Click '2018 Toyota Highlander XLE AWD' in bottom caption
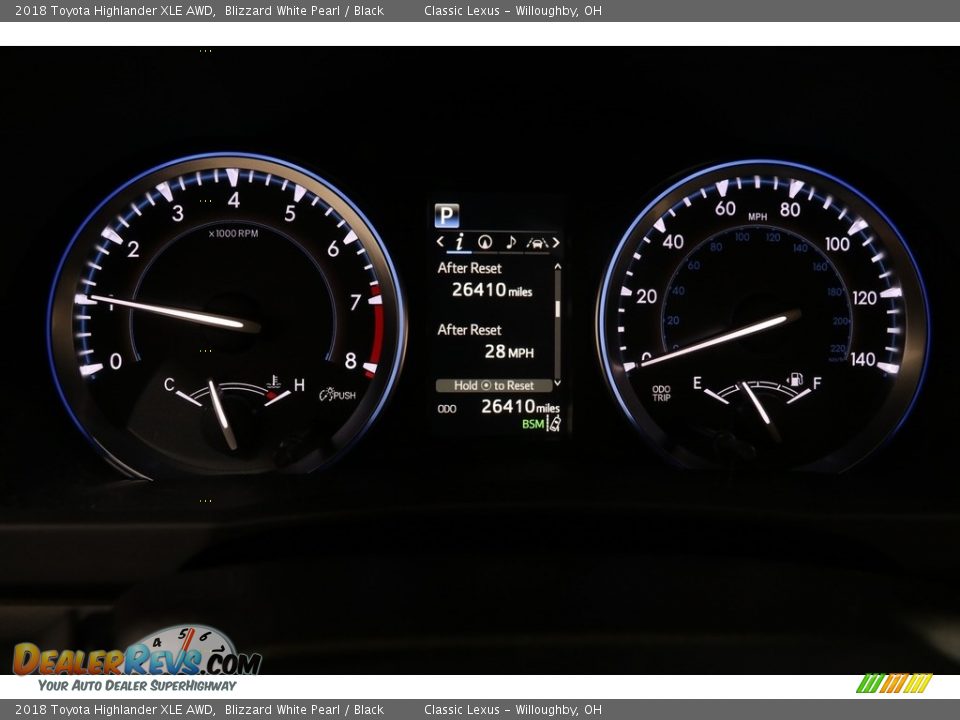960x720 pixels. click(x=114, y=710)
